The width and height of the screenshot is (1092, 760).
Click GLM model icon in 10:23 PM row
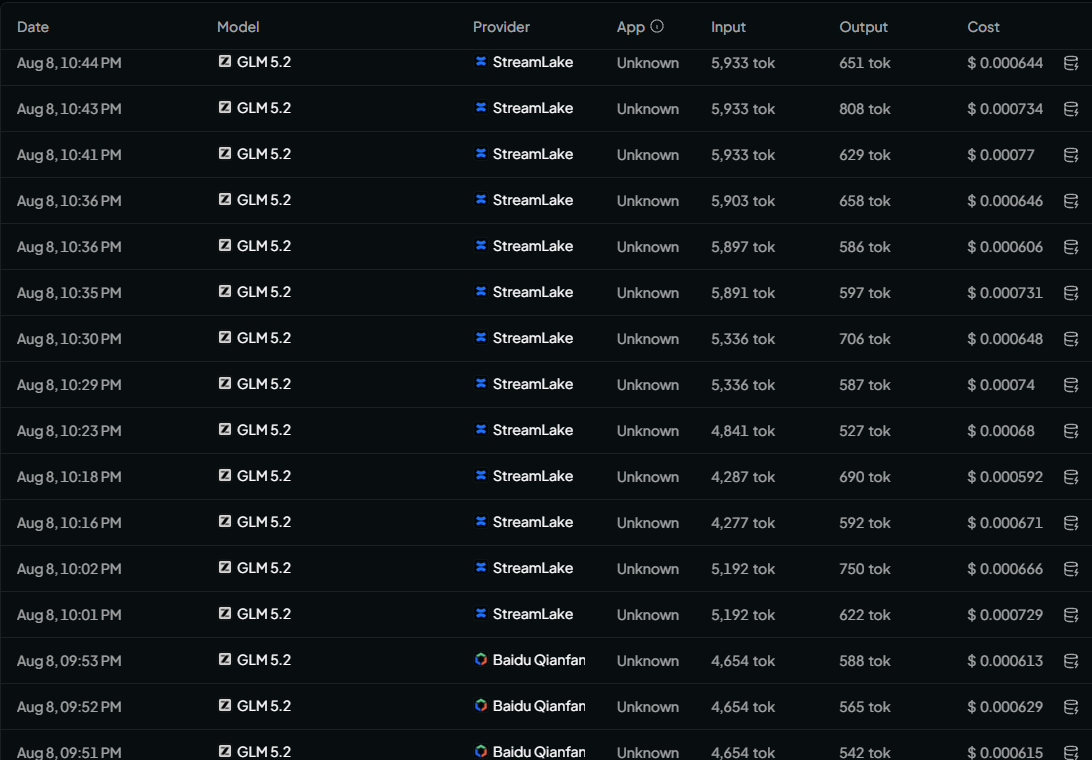pos(224,429)
